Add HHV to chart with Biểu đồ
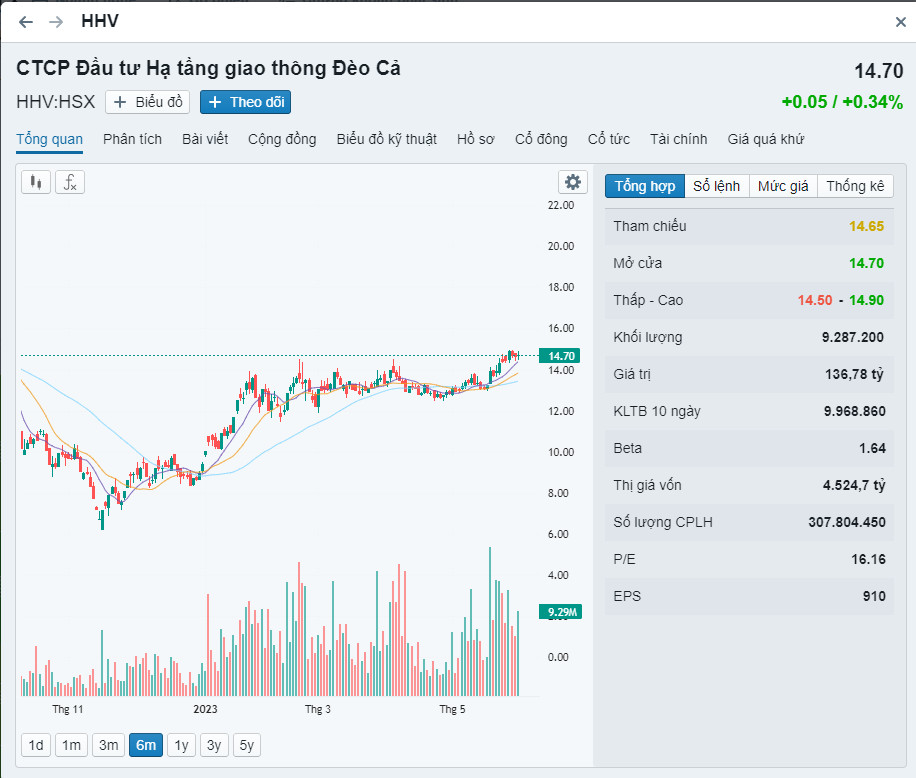This screenshot has height=778, width=916. point(148,102)
